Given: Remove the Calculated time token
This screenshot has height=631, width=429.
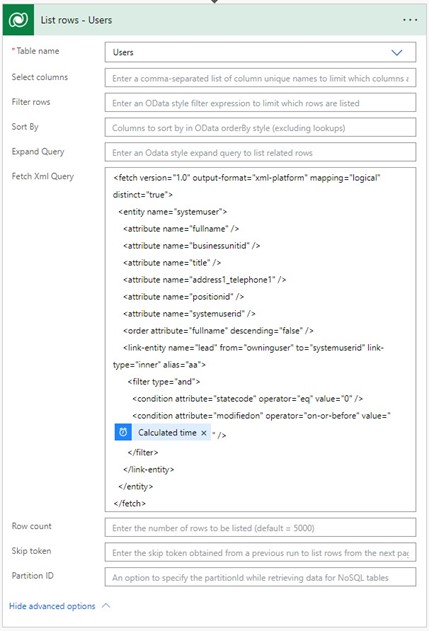Looking at the screenshot, I should pyautogui.click(x=204, y=433).
